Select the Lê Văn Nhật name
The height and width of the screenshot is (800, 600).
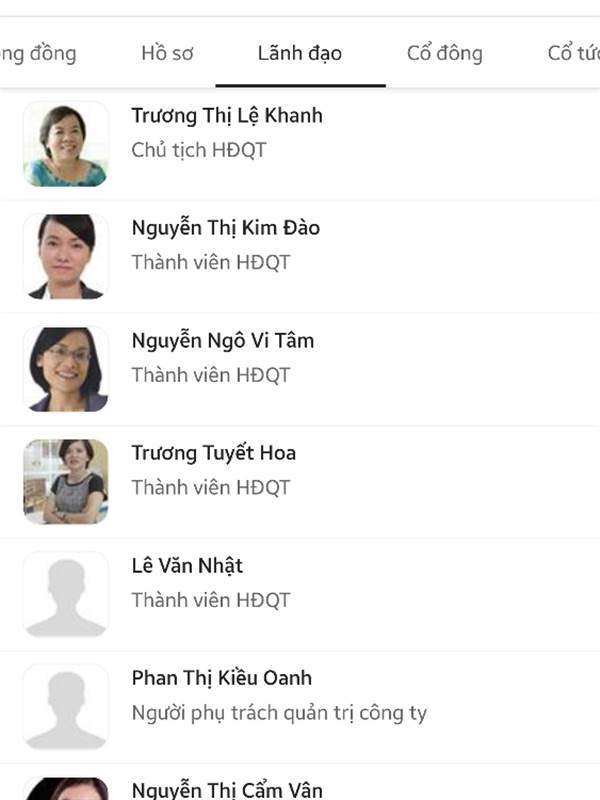click(x=187, y=566)
